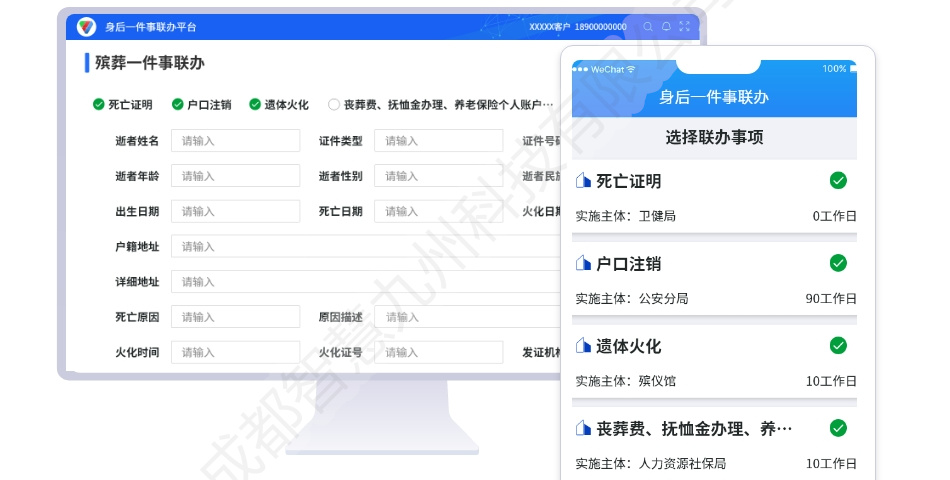Click the XXXXX客户 account name
The height and width of the screenshot is (480, 950).
[549, 27]
